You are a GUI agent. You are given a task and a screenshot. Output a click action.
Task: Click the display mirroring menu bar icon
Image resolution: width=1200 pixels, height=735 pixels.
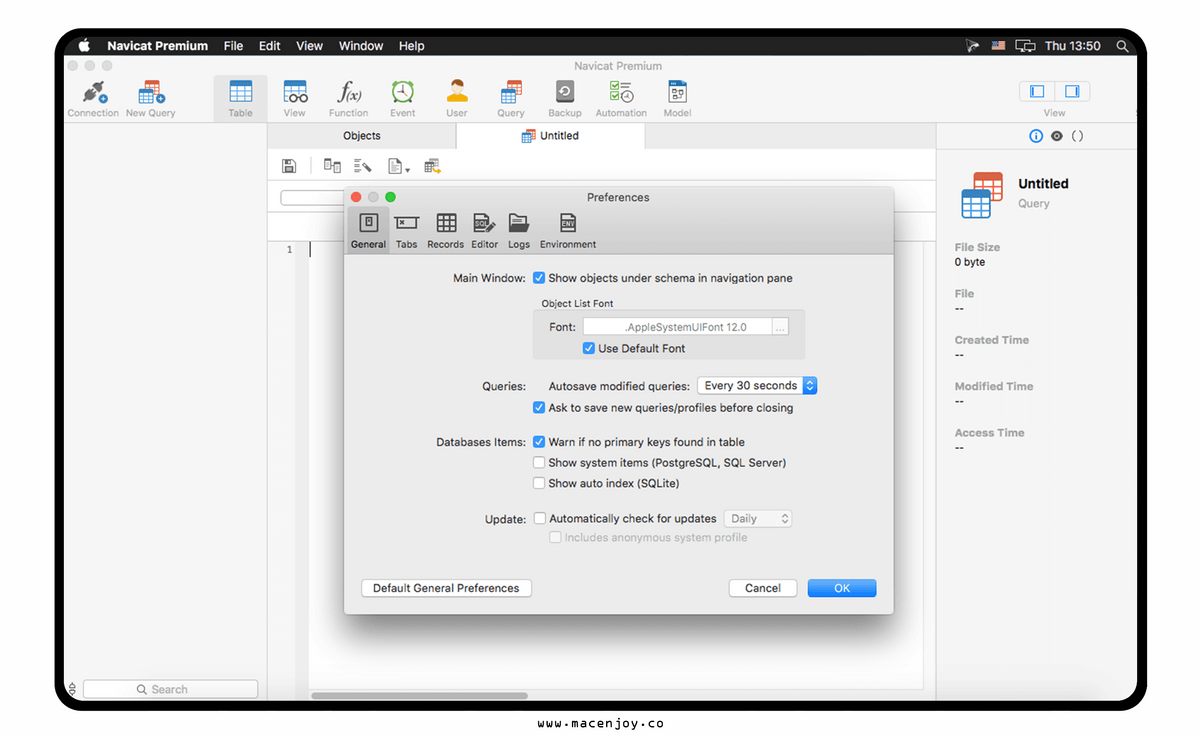[x=1025, y=46]
